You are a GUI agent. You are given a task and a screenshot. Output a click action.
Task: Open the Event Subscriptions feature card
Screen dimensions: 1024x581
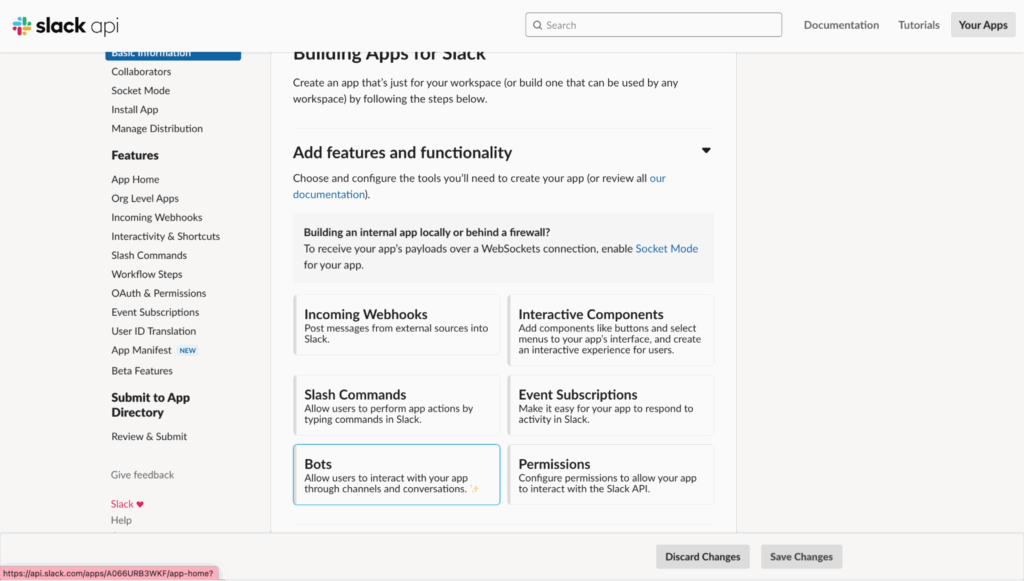coord(610,404)
